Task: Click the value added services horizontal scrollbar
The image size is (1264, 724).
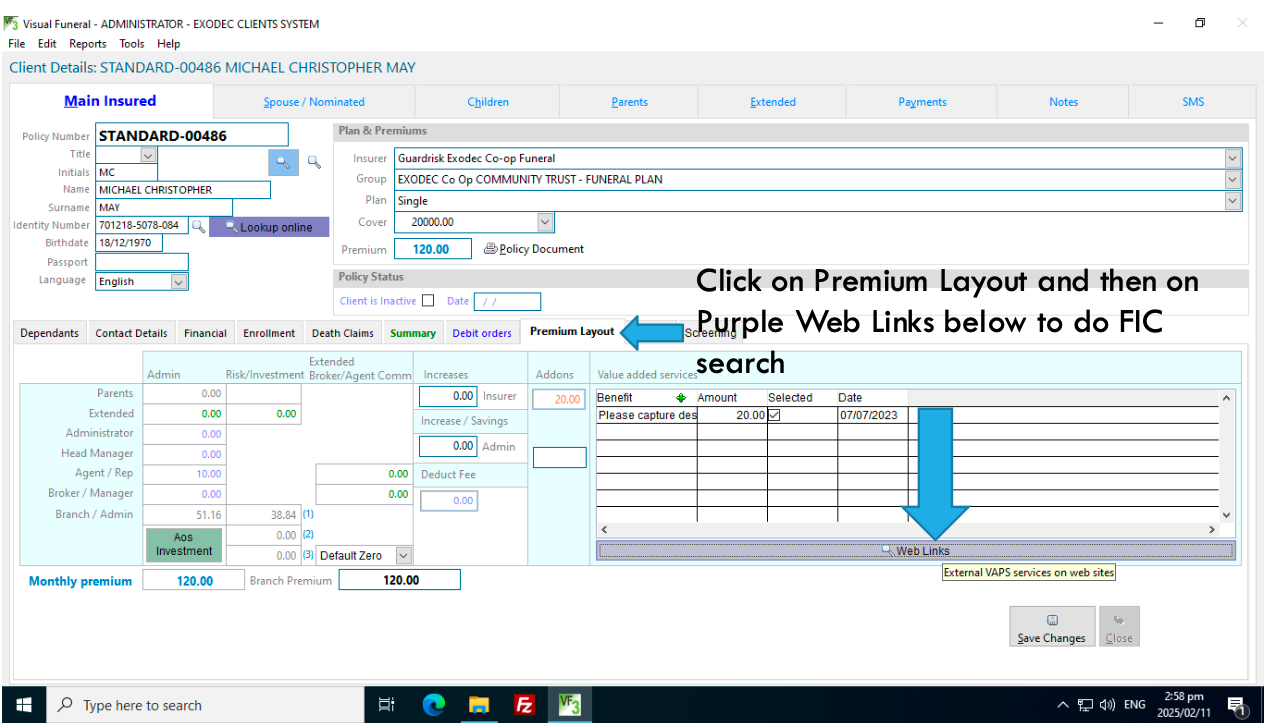Action: [908, 530]
